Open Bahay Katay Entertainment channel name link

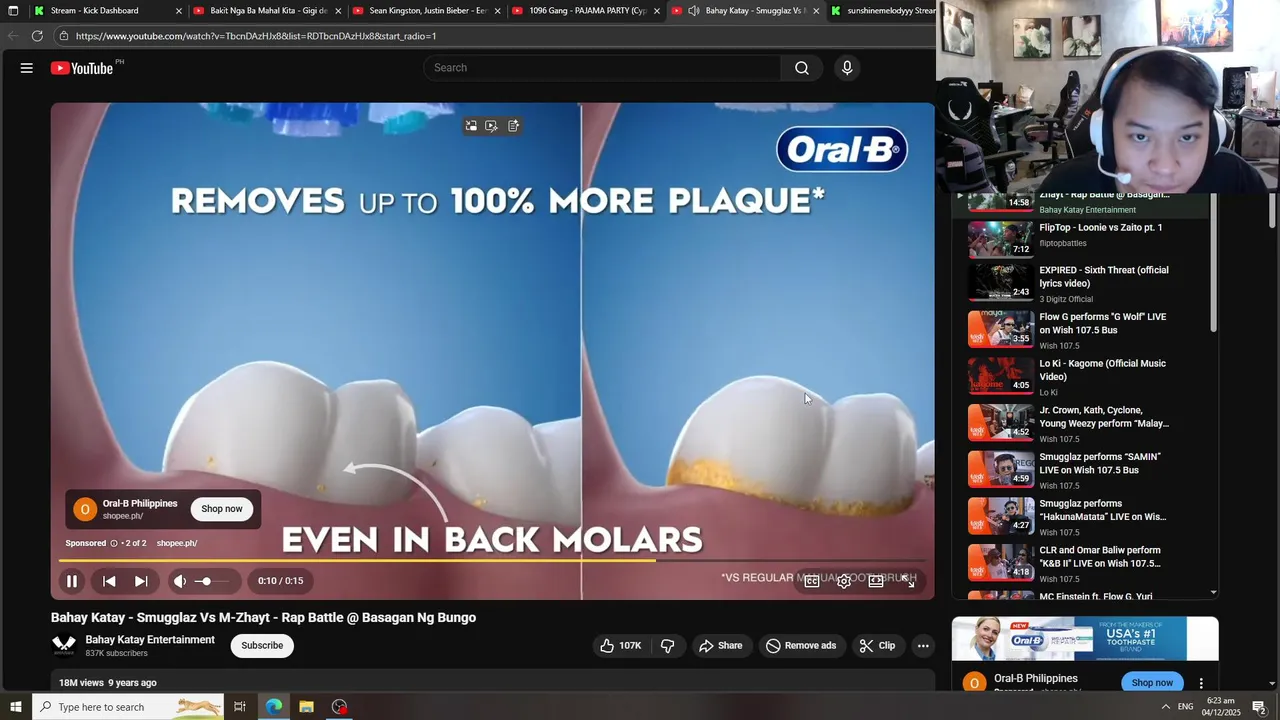(150, 640)
